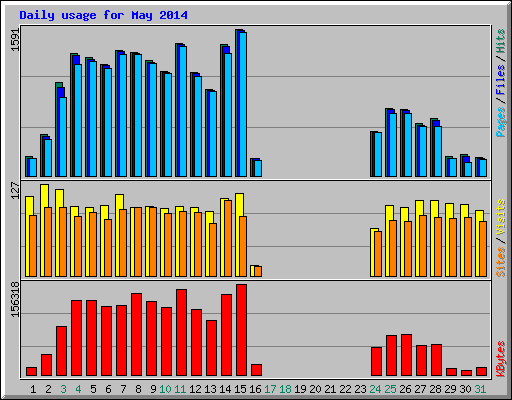The width and height of the screenshot is (512, 400).
Task: Click day 20 on the x-axis
Action: point(315,389)
